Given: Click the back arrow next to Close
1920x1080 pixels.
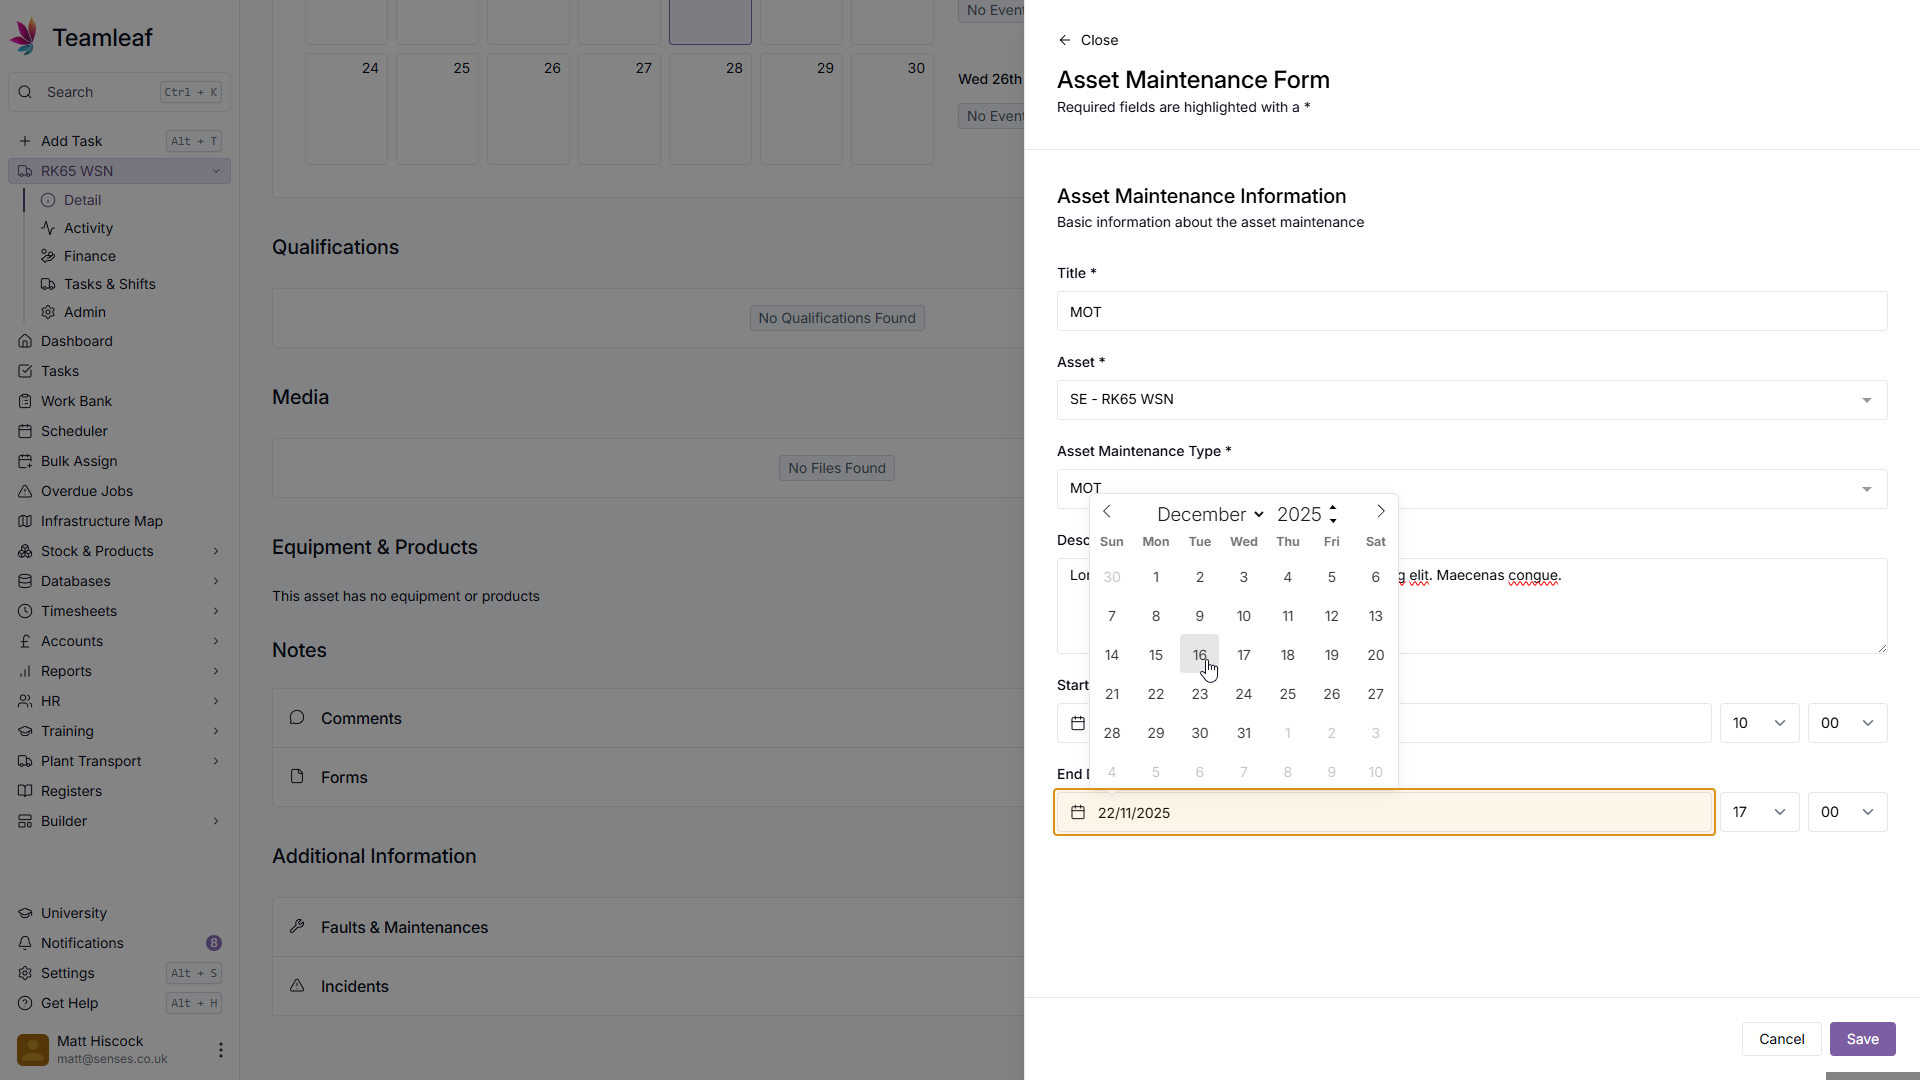Looking at the screenshot, I should (1065, 40).
